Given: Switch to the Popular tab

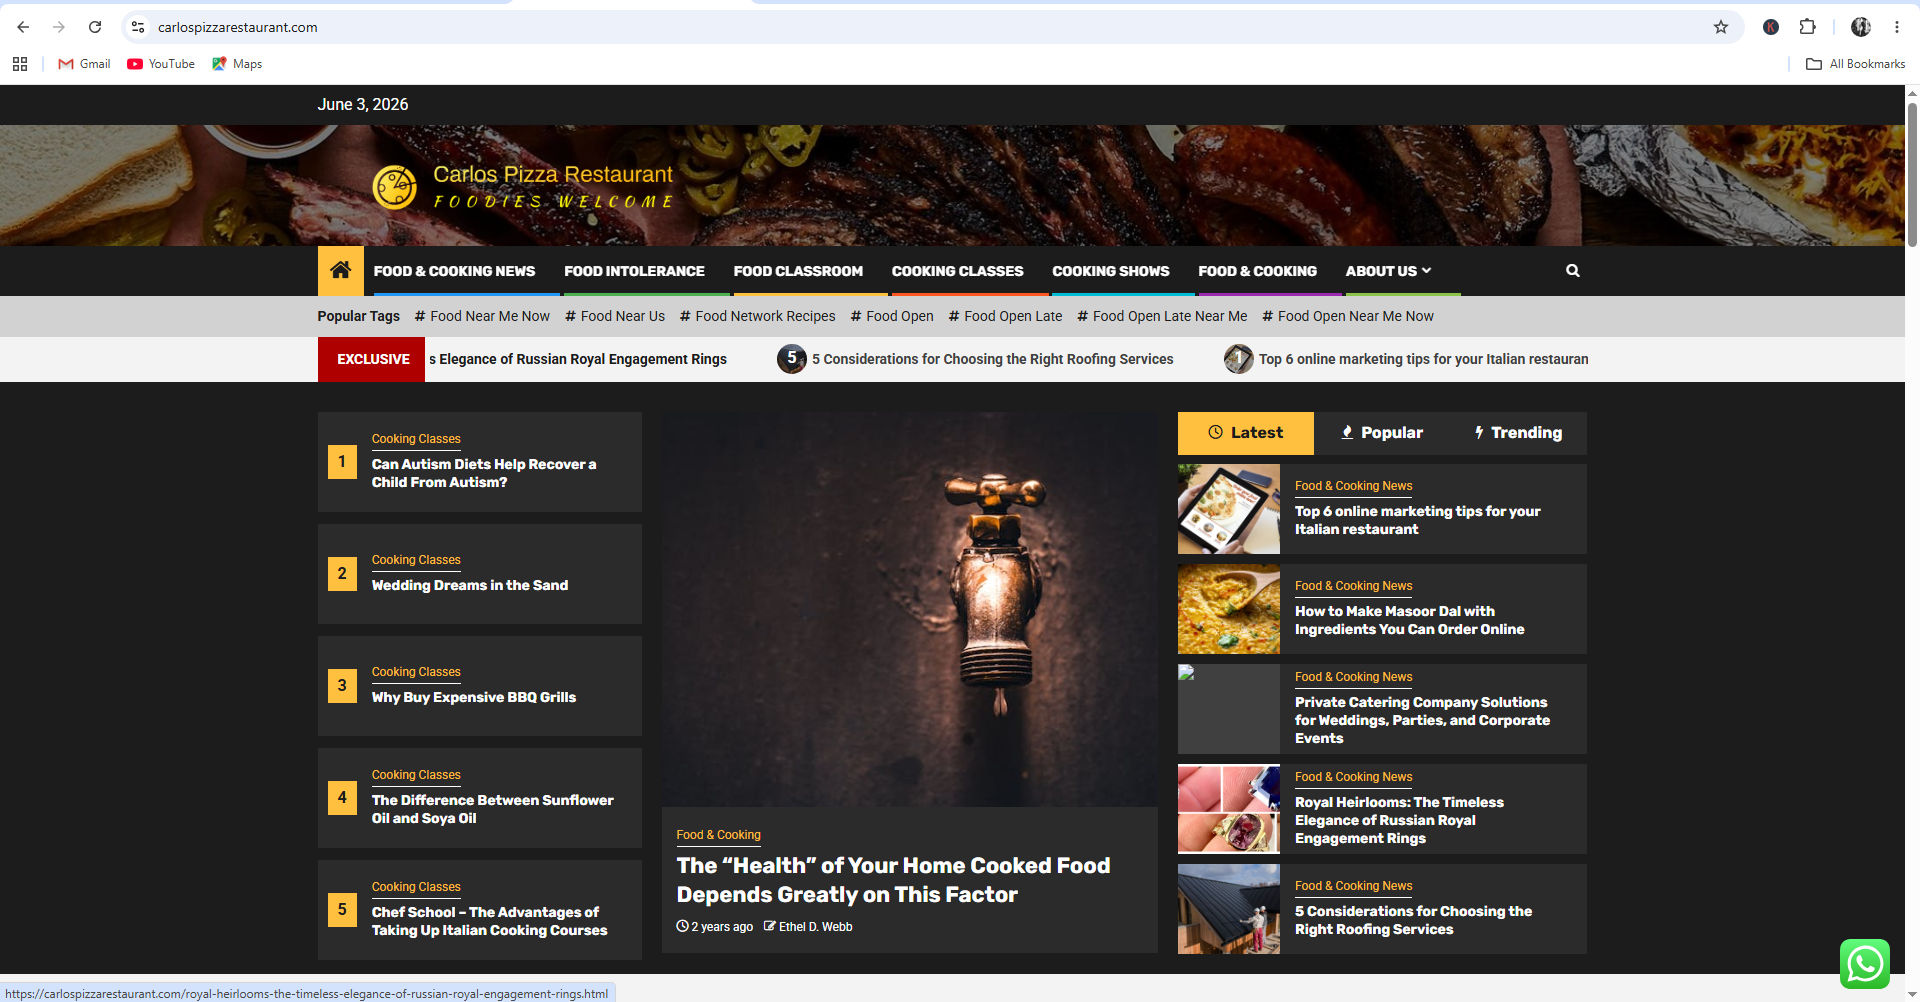Looking at the screenshot, I should pos(1382,433).
